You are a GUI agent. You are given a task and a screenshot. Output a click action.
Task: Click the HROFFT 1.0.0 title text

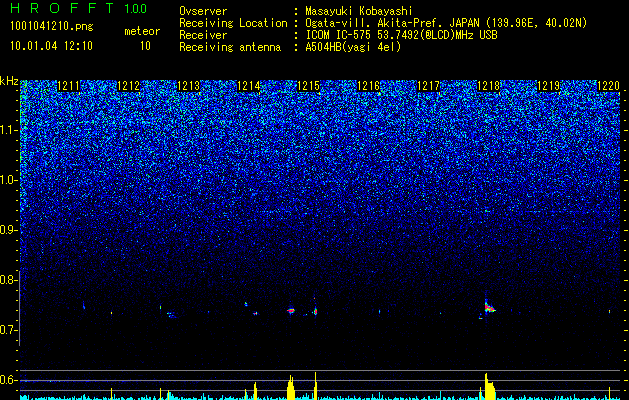pos(78,8)
